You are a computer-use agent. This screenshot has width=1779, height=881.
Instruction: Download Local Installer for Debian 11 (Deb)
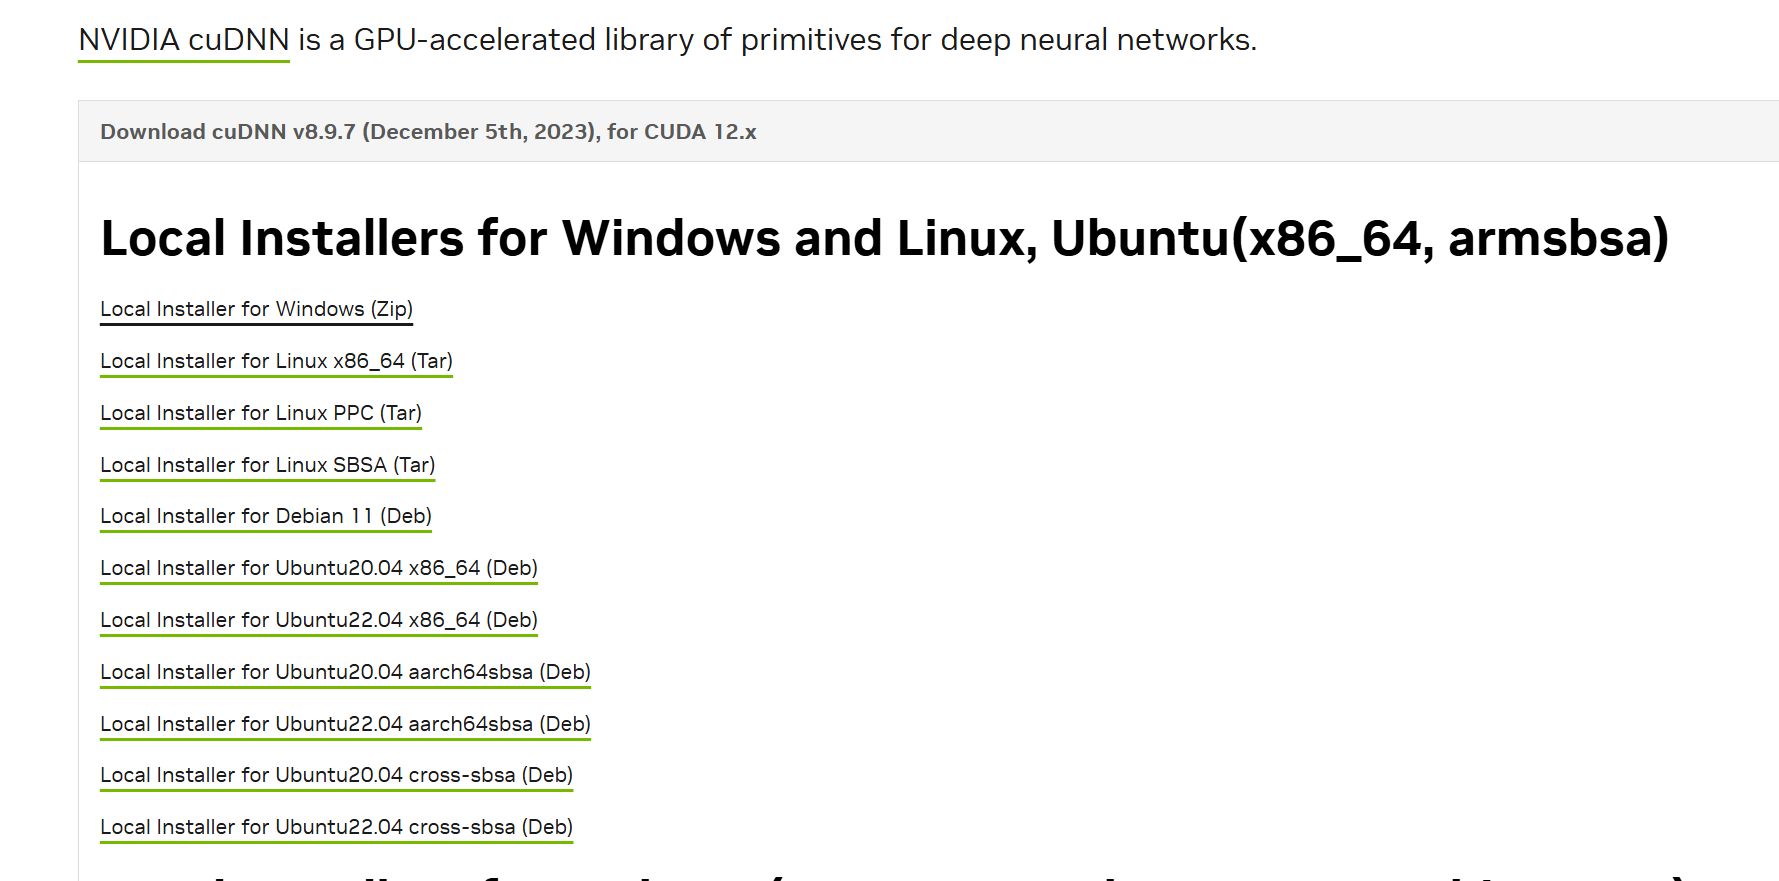click(266, 516)
